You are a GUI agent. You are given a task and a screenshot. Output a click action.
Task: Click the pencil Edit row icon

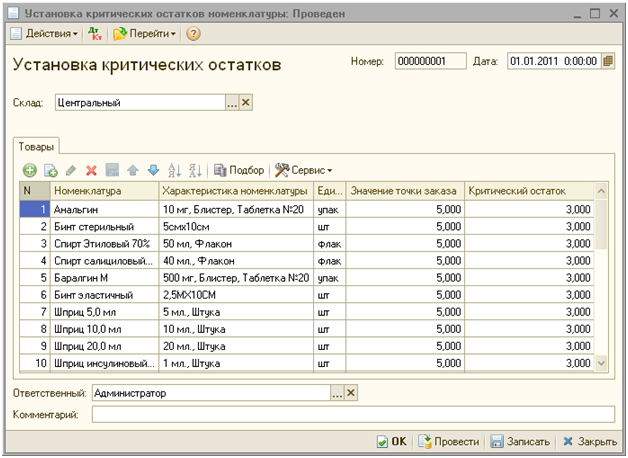[x=71, y=171]
